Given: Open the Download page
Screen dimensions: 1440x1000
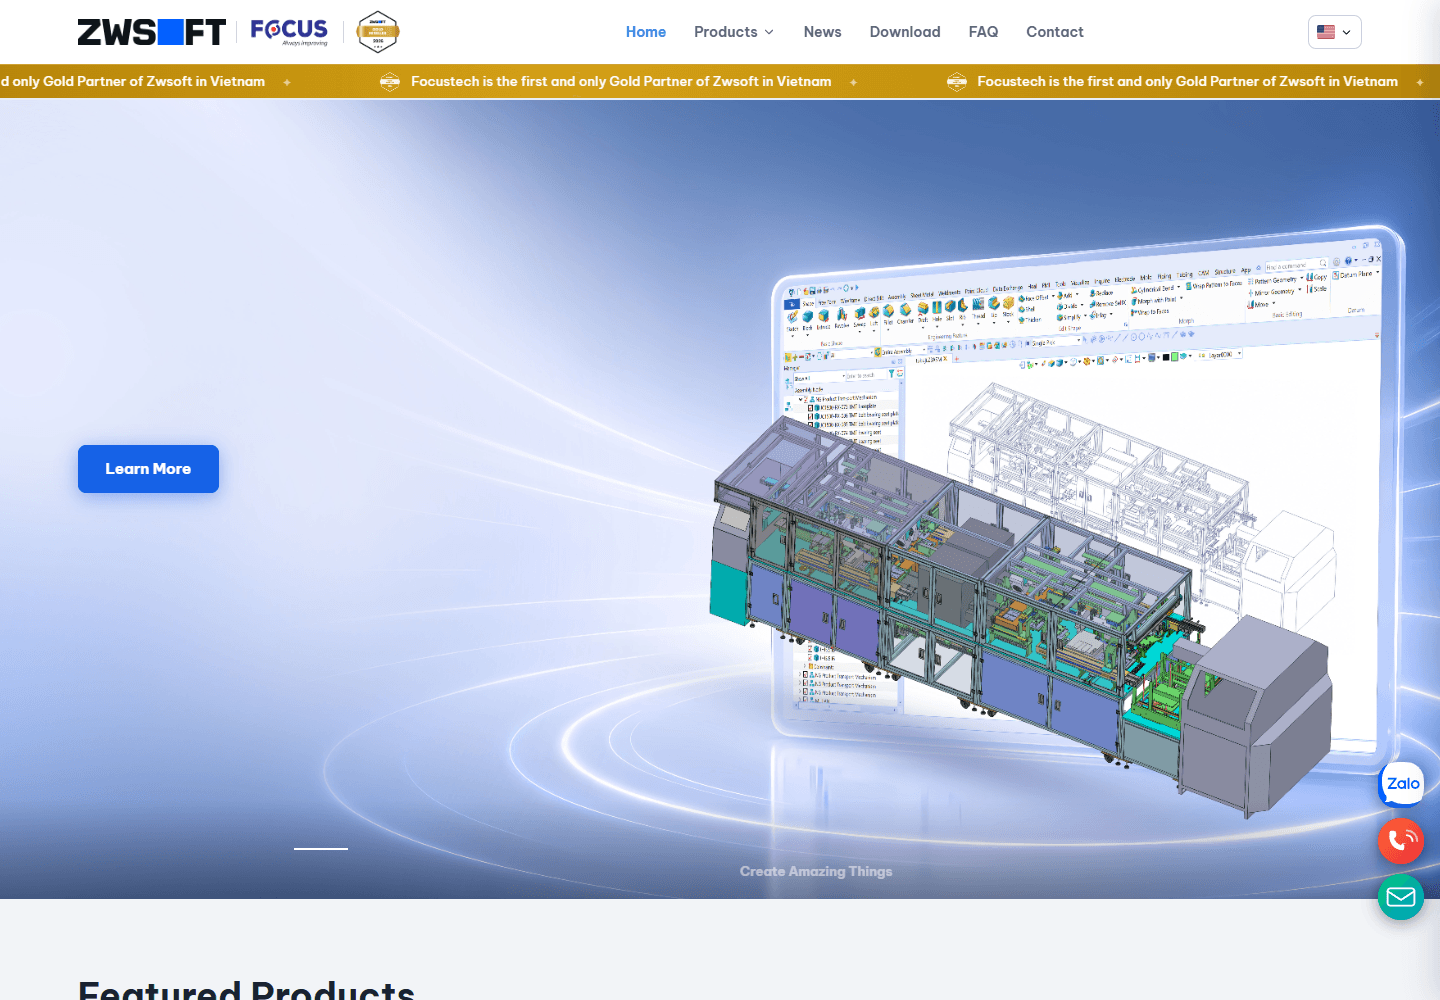Looking at the screenshot, I should [x=905, y=32].
